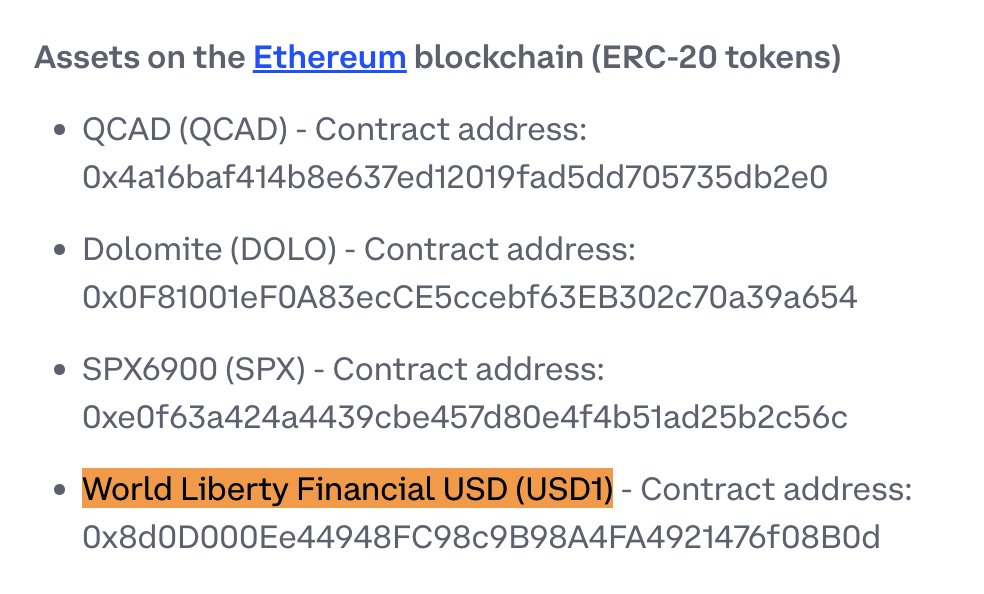984x594 pixels.
Task: Click the QCAD contract address starting 0x4a16
Action: tap(455, 178)
